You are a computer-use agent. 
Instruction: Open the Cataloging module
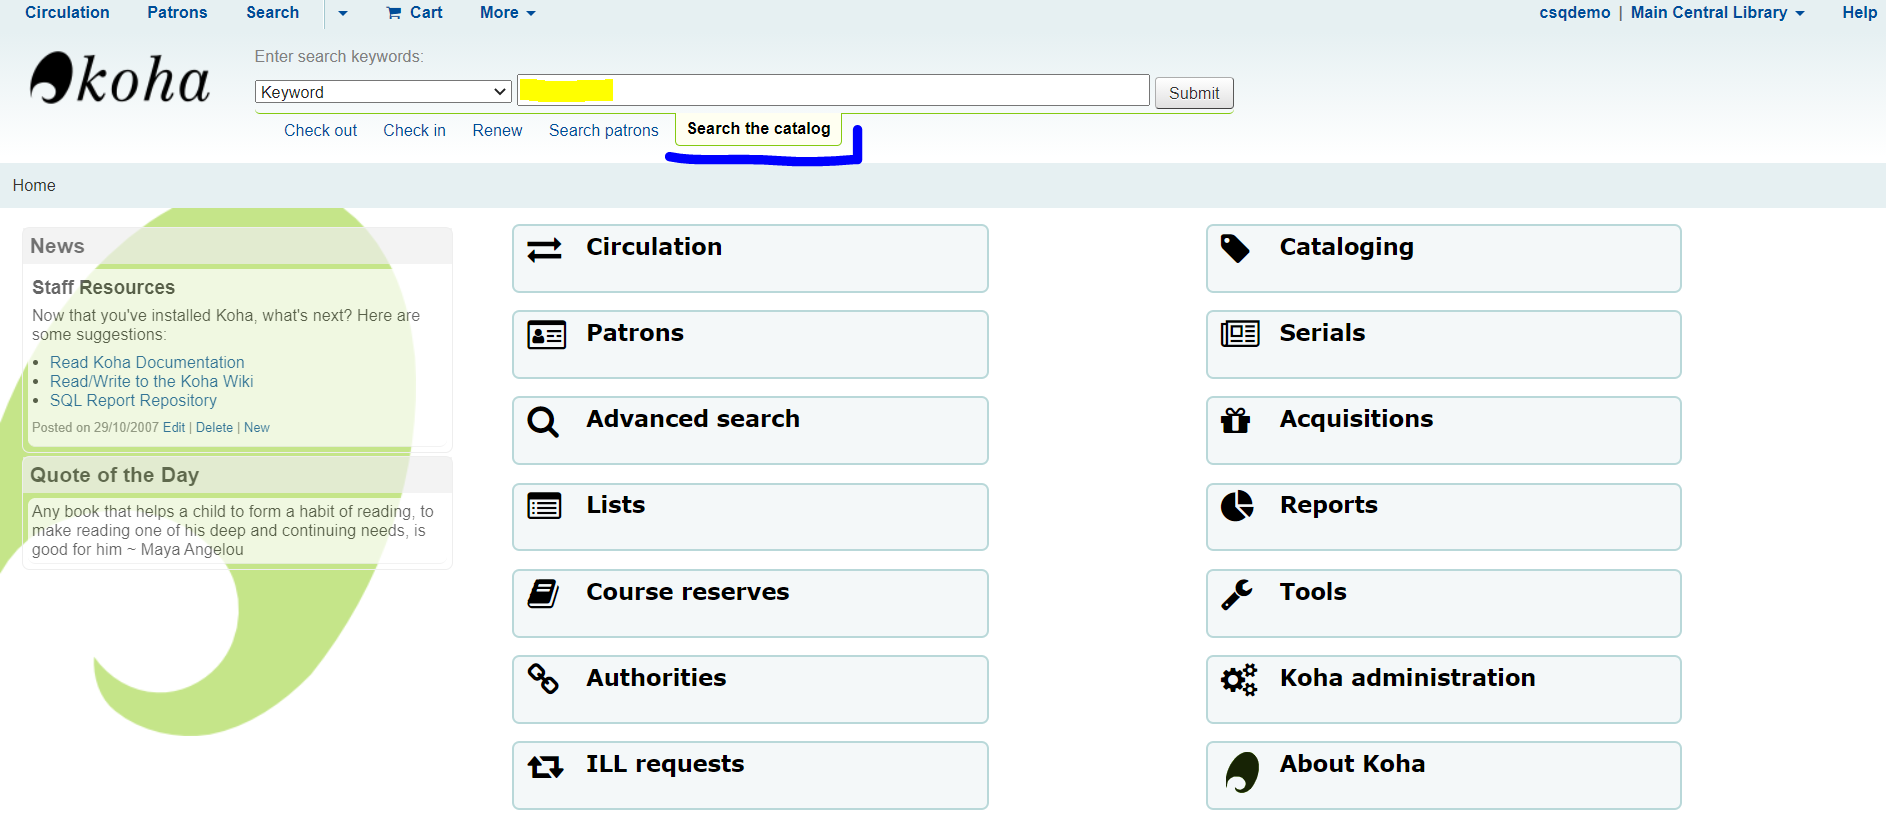point(1444,258)
